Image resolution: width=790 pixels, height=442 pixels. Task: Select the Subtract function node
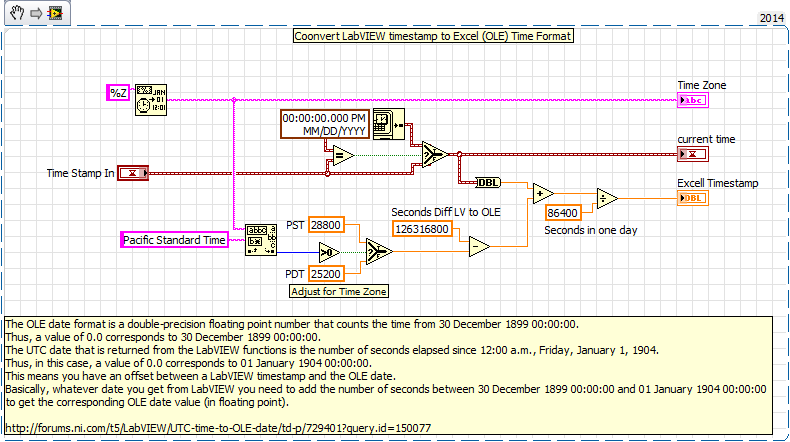[479, 246]
